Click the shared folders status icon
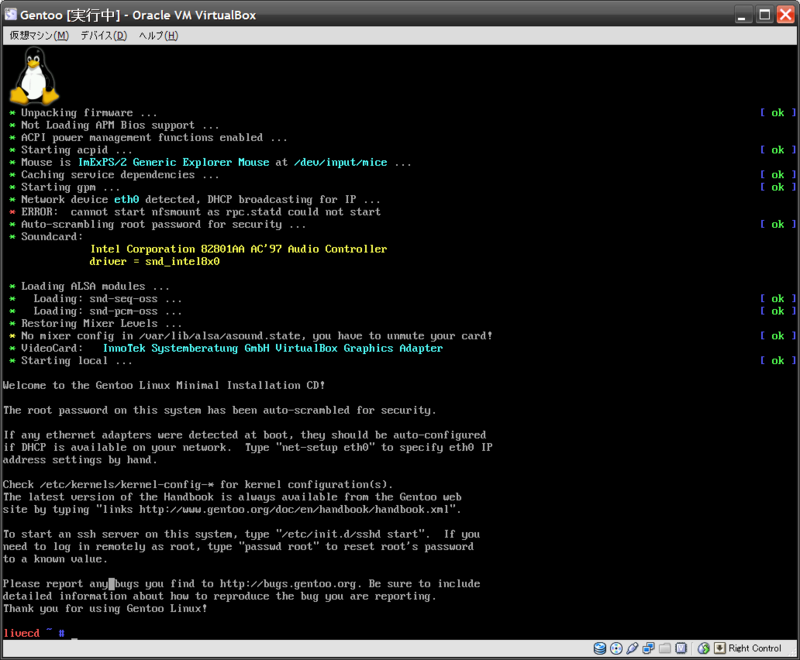This screenshot has width=800, height=660. 664,648
